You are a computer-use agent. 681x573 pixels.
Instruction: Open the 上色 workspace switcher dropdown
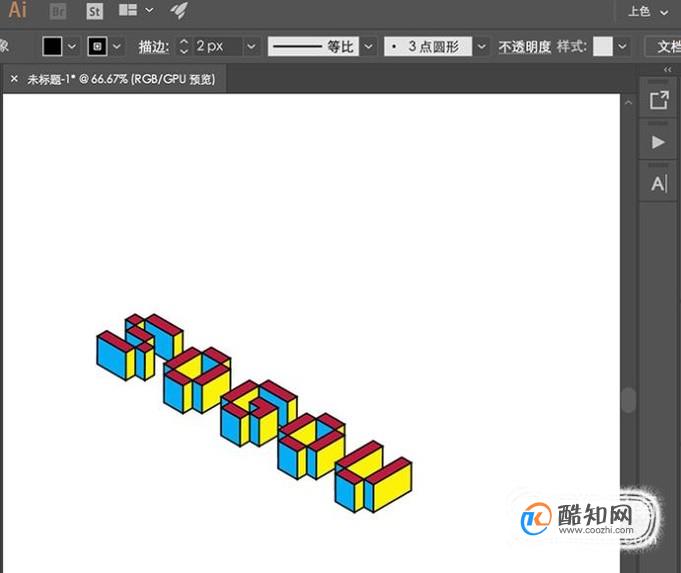[x=647, y=12]
